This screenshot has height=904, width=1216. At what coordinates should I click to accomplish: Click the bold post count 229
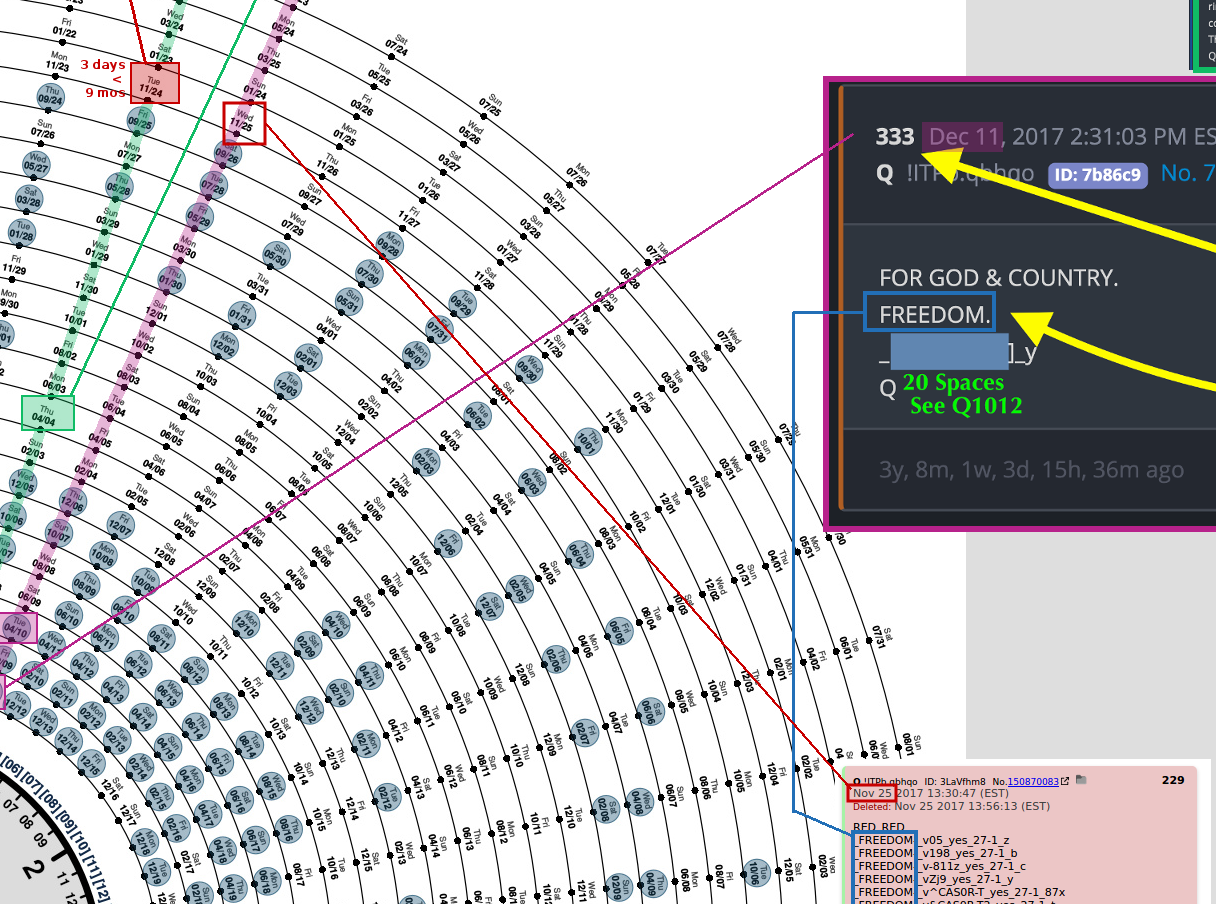[x=1173, y=780]
